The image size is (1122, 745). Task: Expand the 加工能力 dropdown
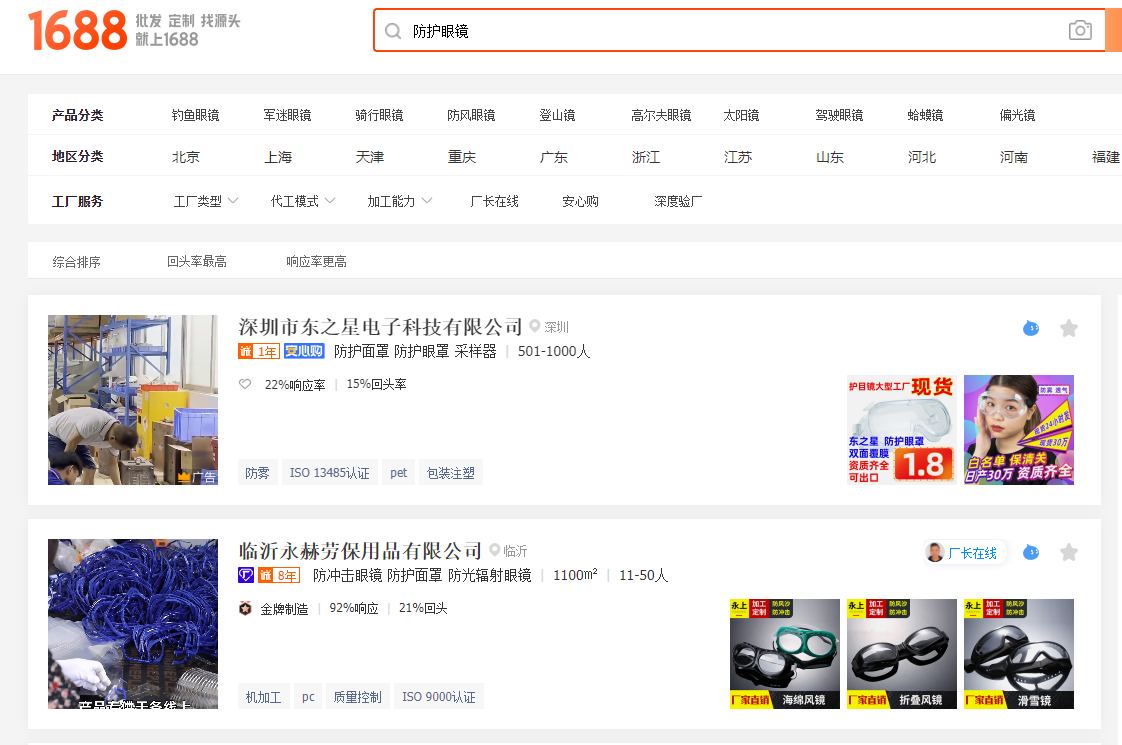point(400,202)
